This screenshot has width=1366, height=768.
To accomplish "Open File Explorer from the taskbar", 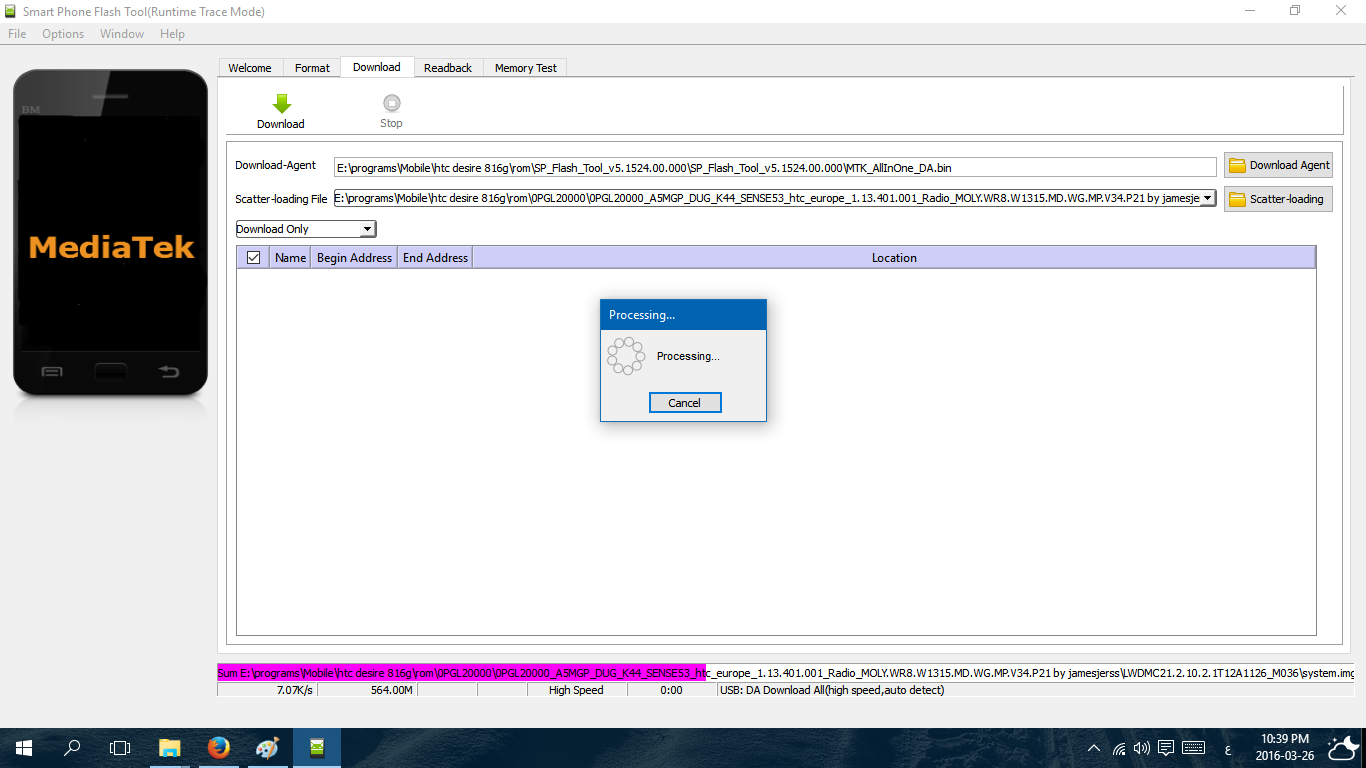I will point(170,747).
